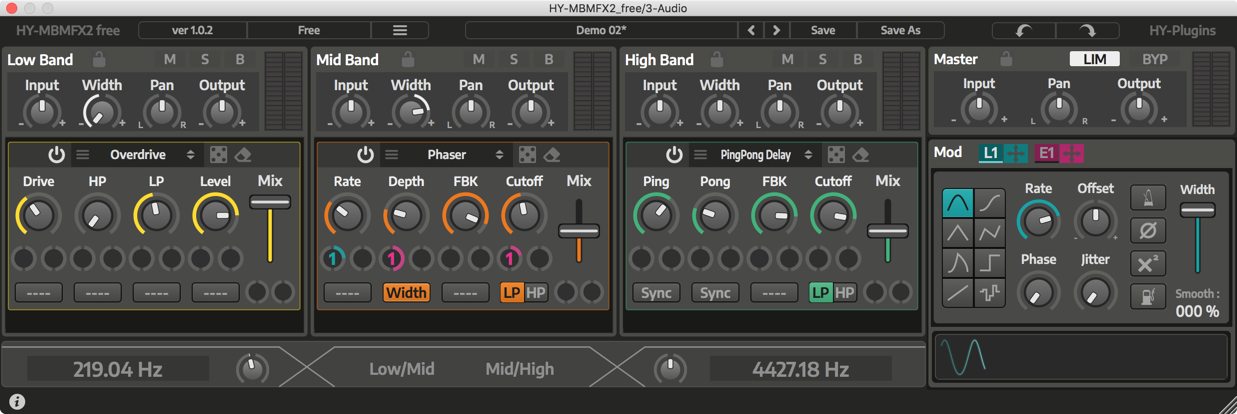This screenshot has width=1237, height=414.
Task: Select the square step LFO waveform
Action: coord(990,263)
